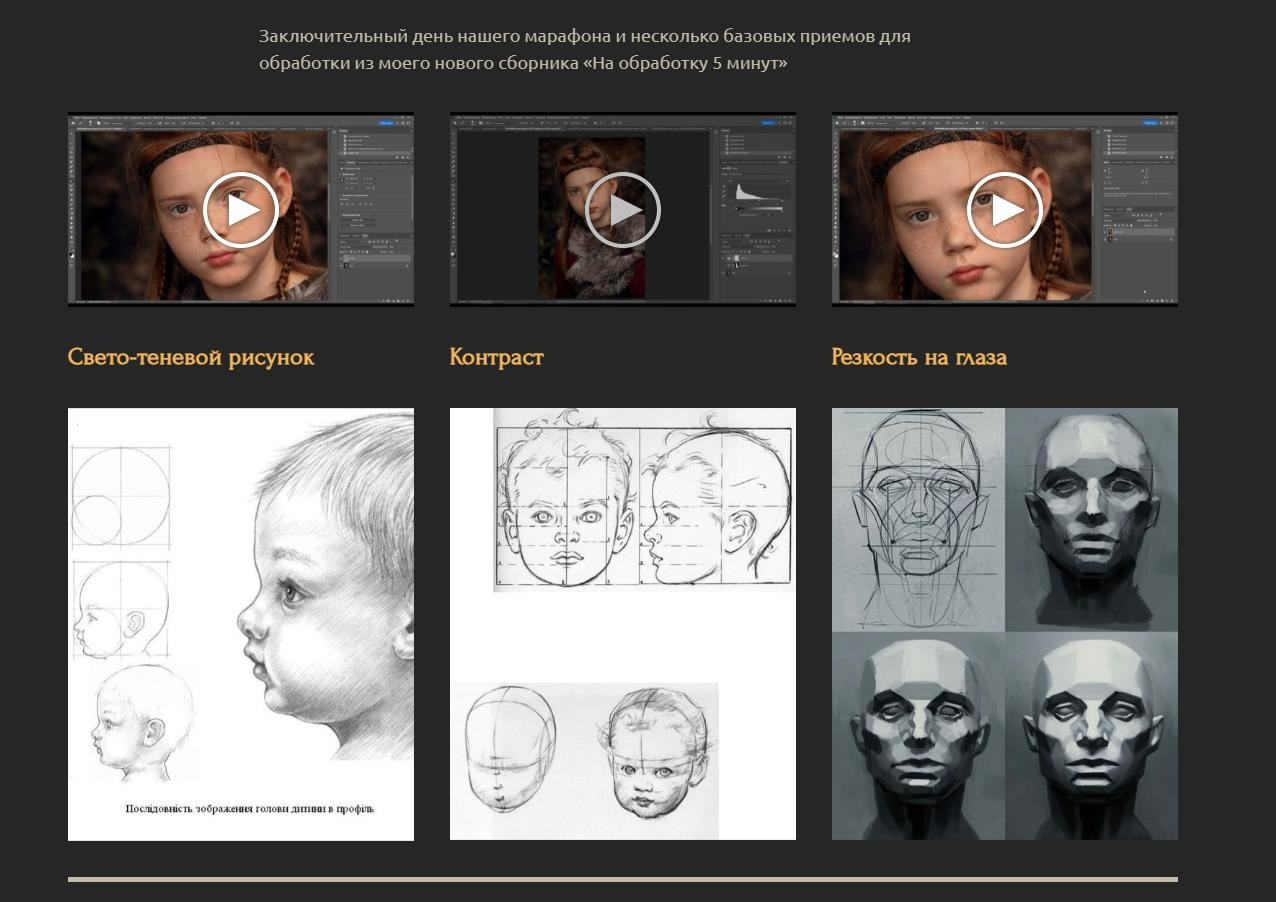Play the Резкость на глаза video
The image size is (1276, 902).
coord(1005,210)
